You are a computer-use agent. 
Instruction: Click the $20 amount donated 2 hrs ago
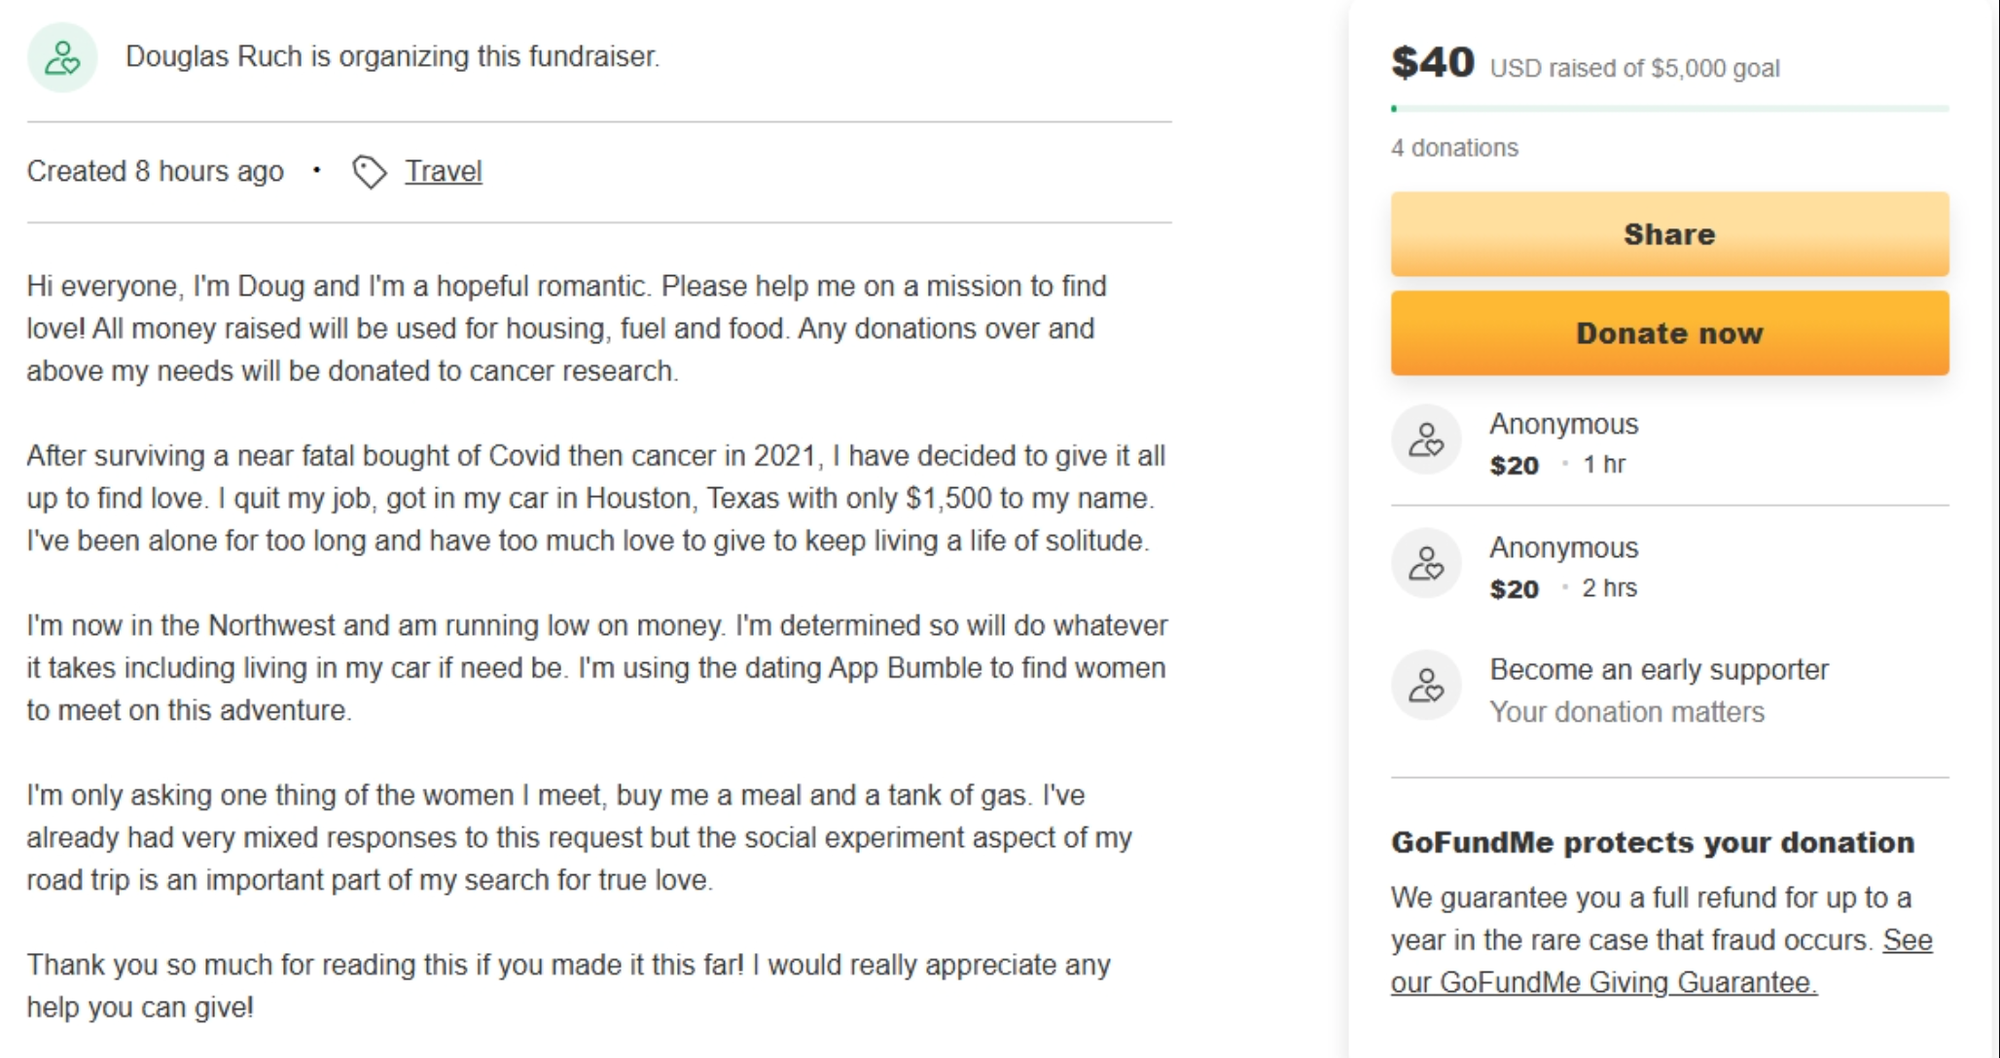click(x=1514, y=590)
